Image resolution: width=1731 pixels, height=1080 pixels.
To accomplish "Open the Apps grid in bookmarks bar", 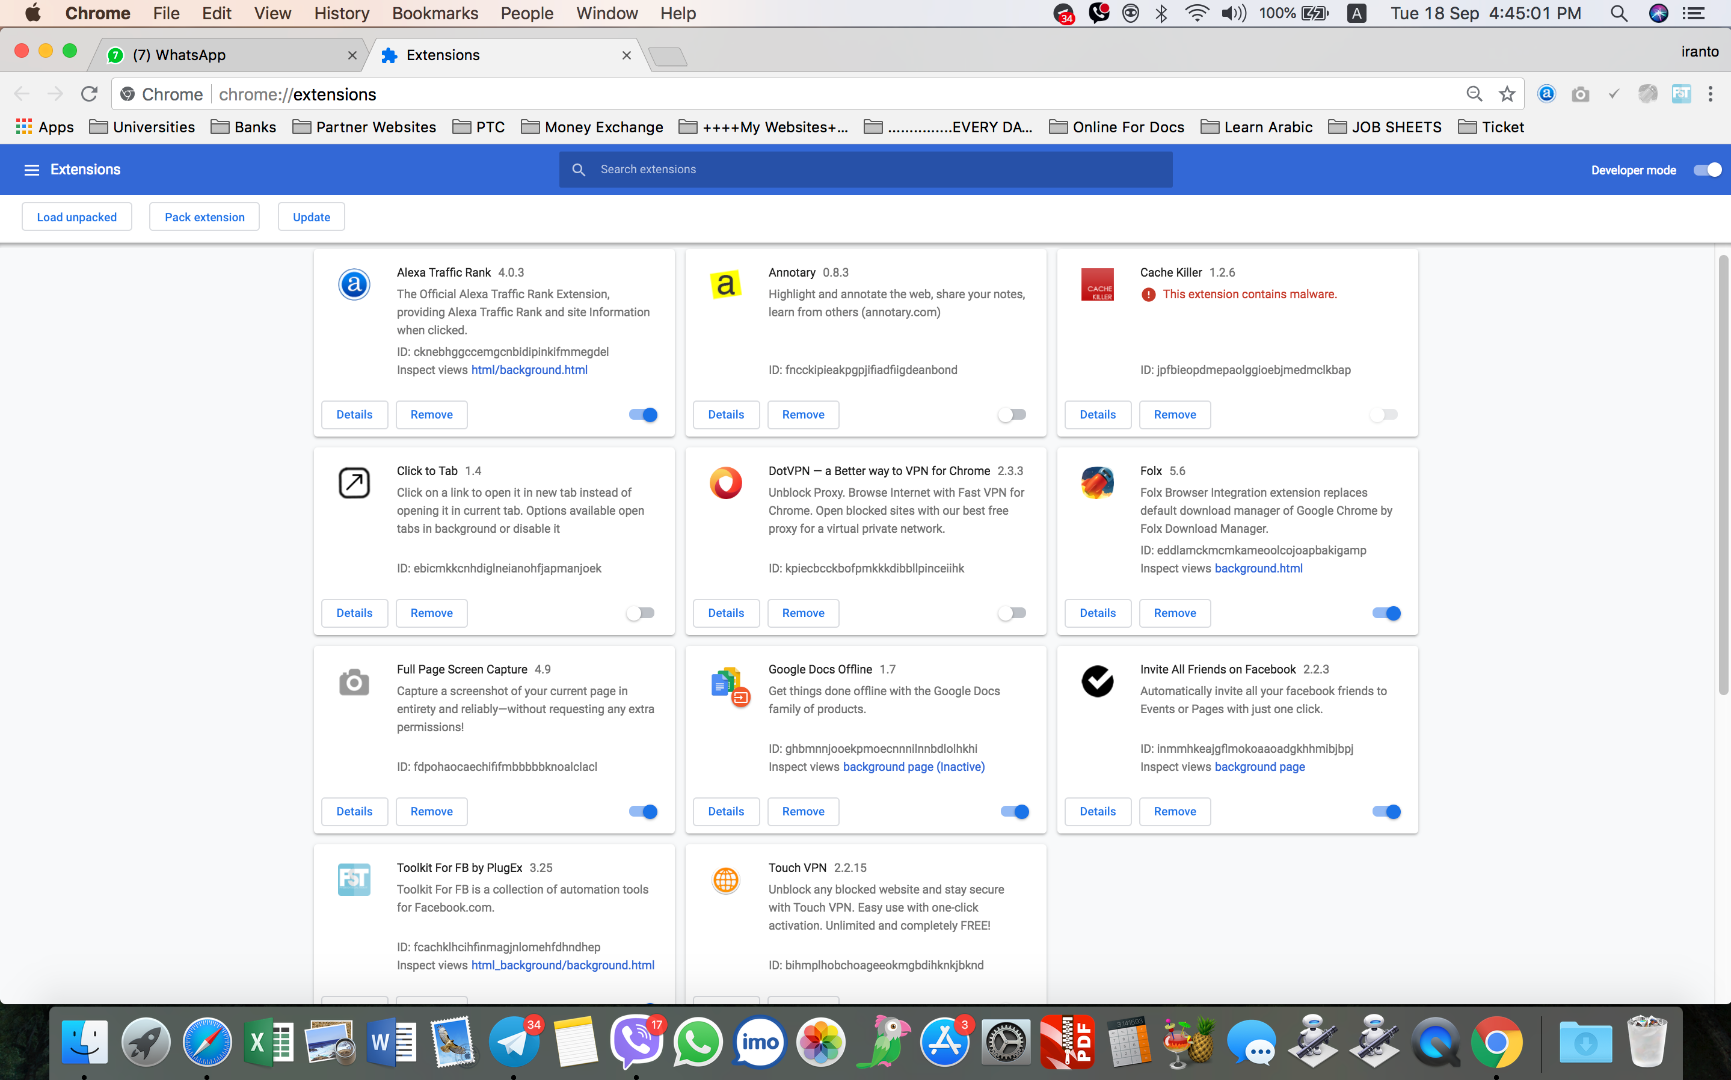I will tap(45, 127).
